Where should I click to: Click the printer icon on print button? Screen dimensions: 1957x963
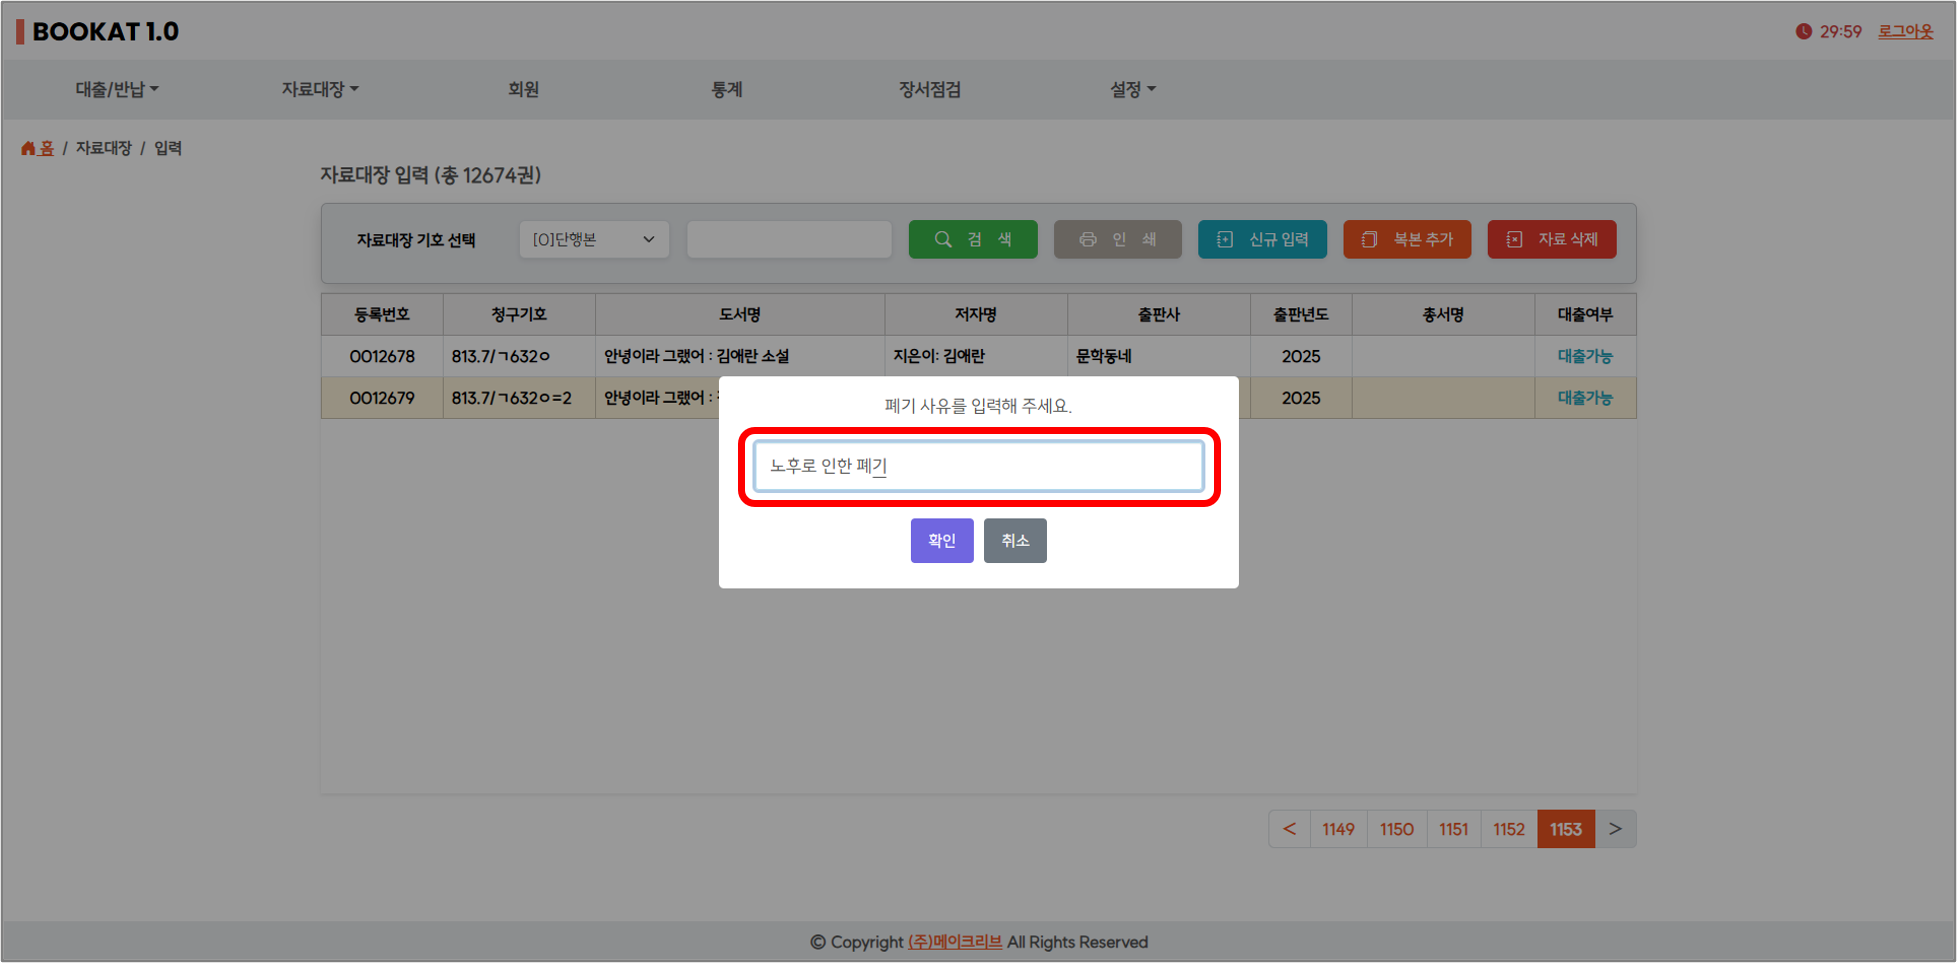(1087, 240)
